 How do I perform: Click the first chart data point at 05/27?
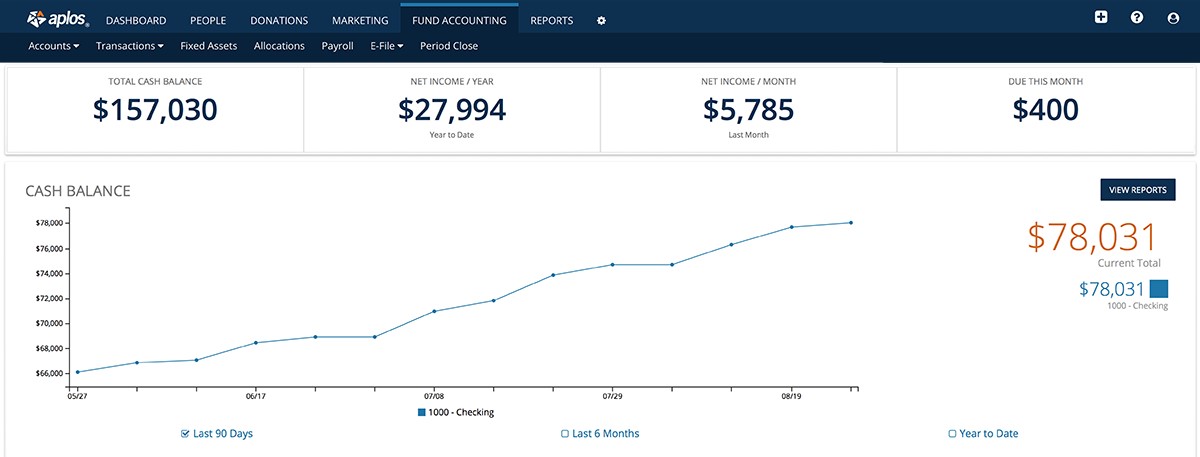77,372
